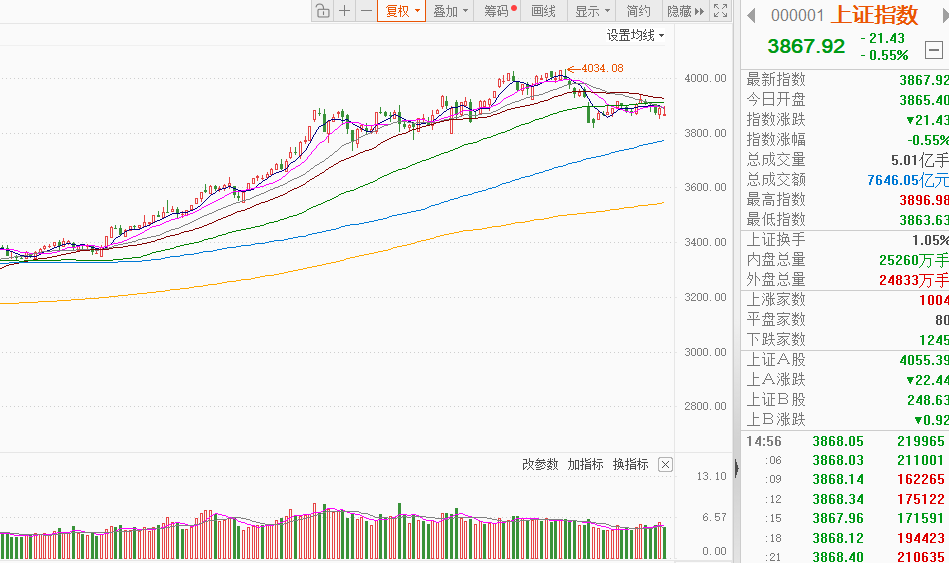This screenshot has height=563, width=949.
Task: Go to previous stock with left arrow
Action: (x=751, y=15)
